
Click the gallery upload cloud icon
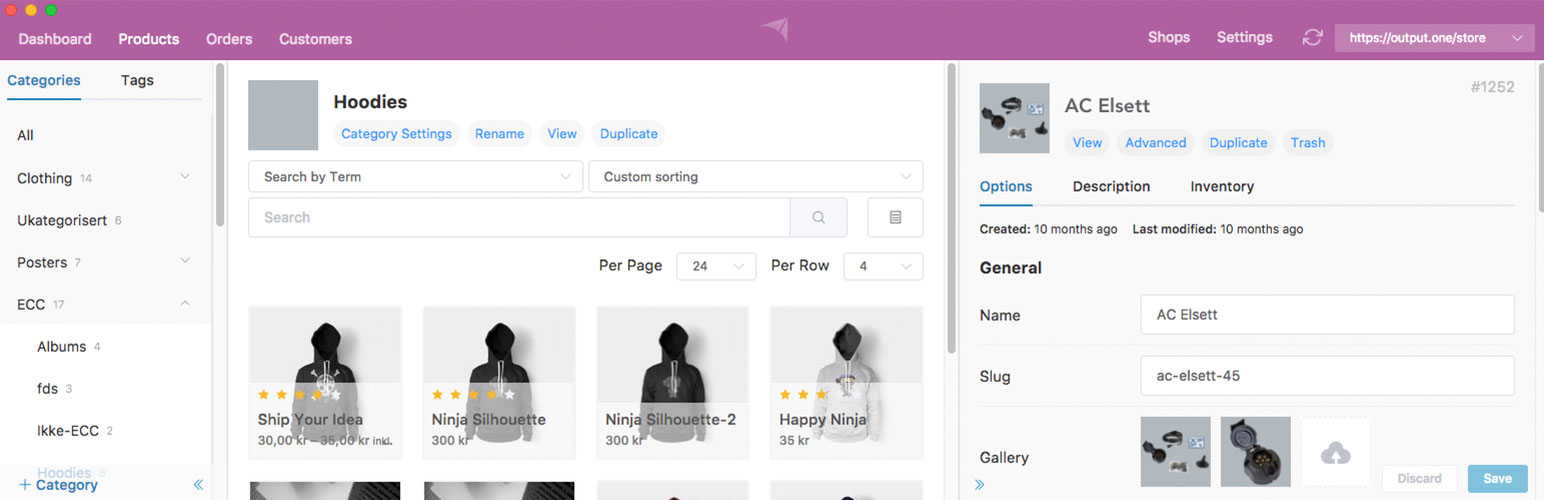(1335, 453)
